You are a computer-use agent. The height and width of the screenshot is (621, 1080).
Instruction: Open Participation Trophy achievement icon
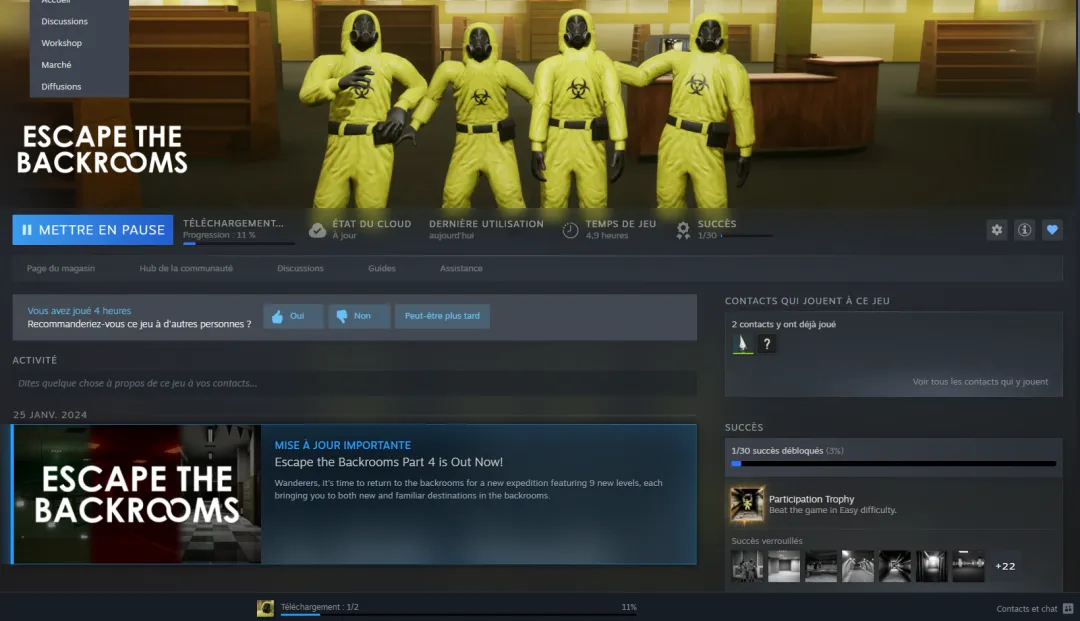click(747, 505)
